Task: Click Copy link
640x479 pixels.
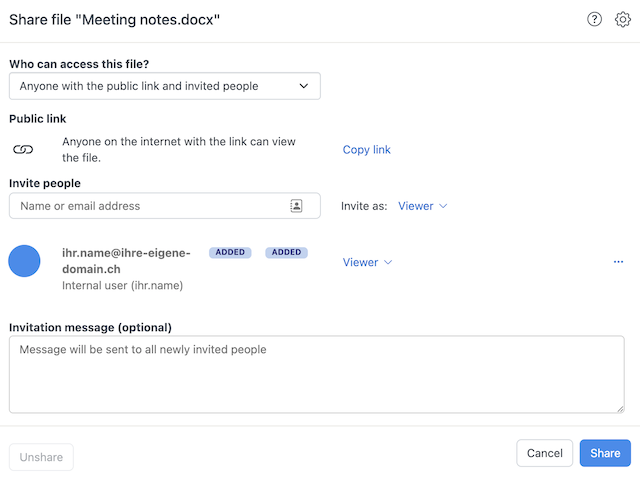Action: pos(367,150)
